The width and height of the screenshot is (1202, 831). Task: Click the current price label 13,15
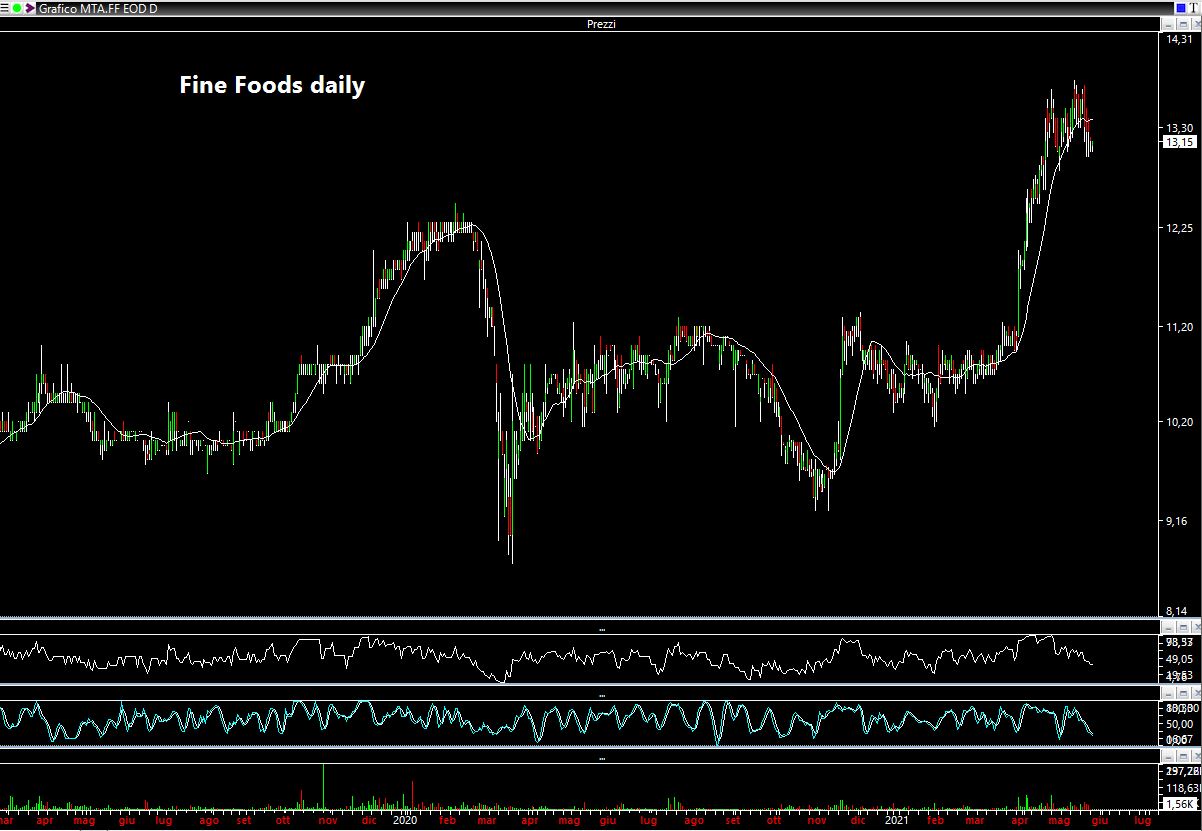pyautogui.click(x=1180, y=142)
